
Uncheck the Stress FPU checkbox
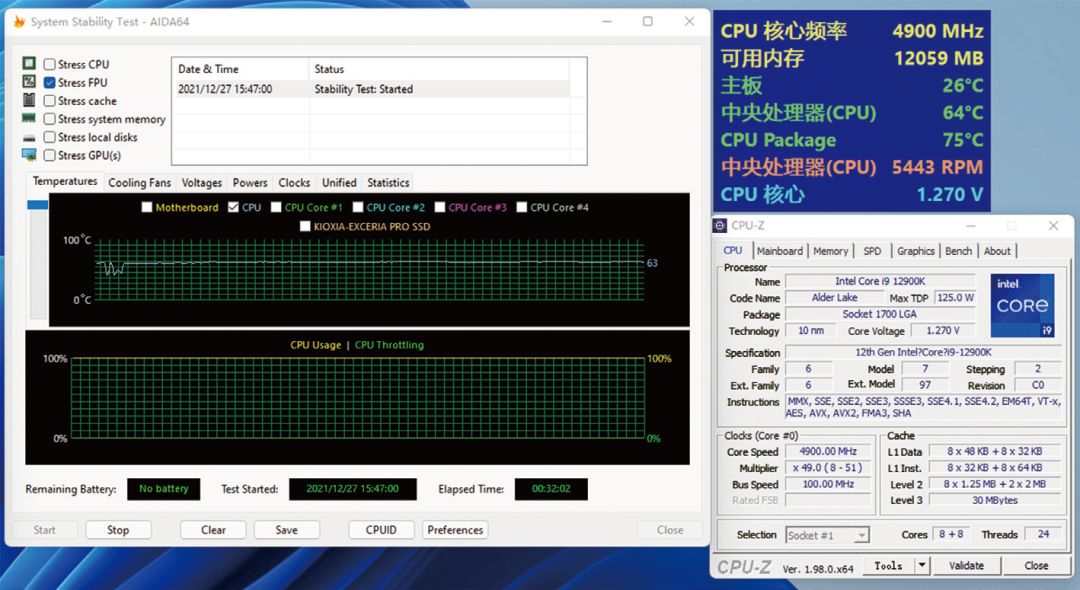[x=50, y=83]
